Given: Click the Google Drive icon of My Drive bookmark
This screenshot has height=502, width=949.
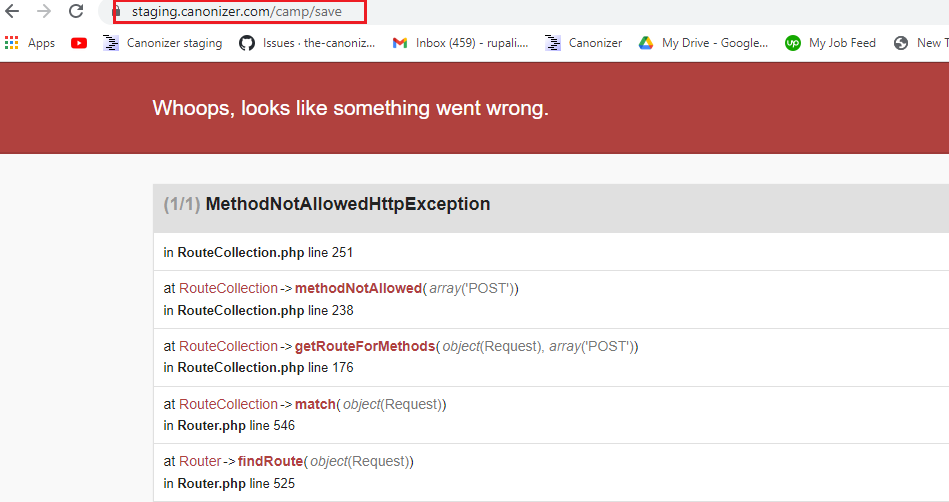Looking at the screenshot, I should 646,43.
